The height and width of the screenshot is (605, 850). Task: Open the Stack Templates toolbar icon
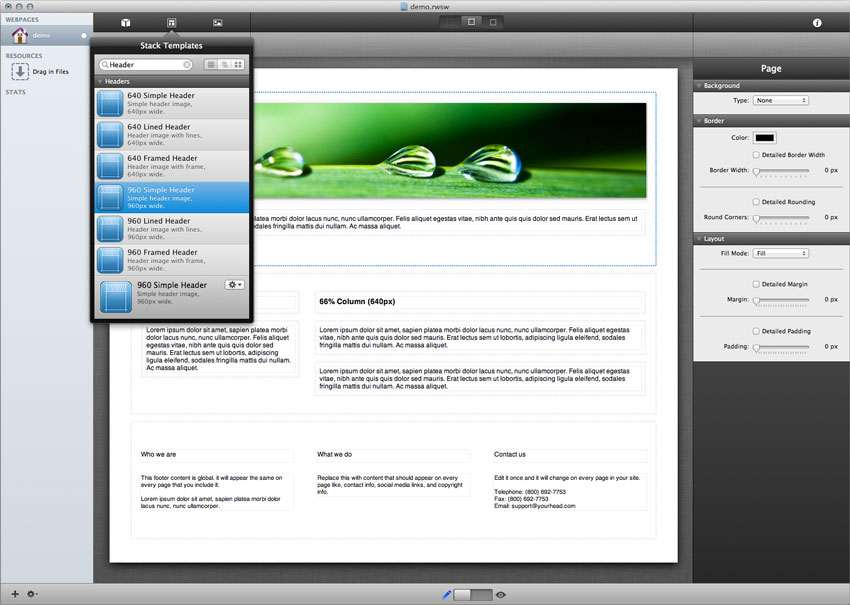(x=171, y=23)
